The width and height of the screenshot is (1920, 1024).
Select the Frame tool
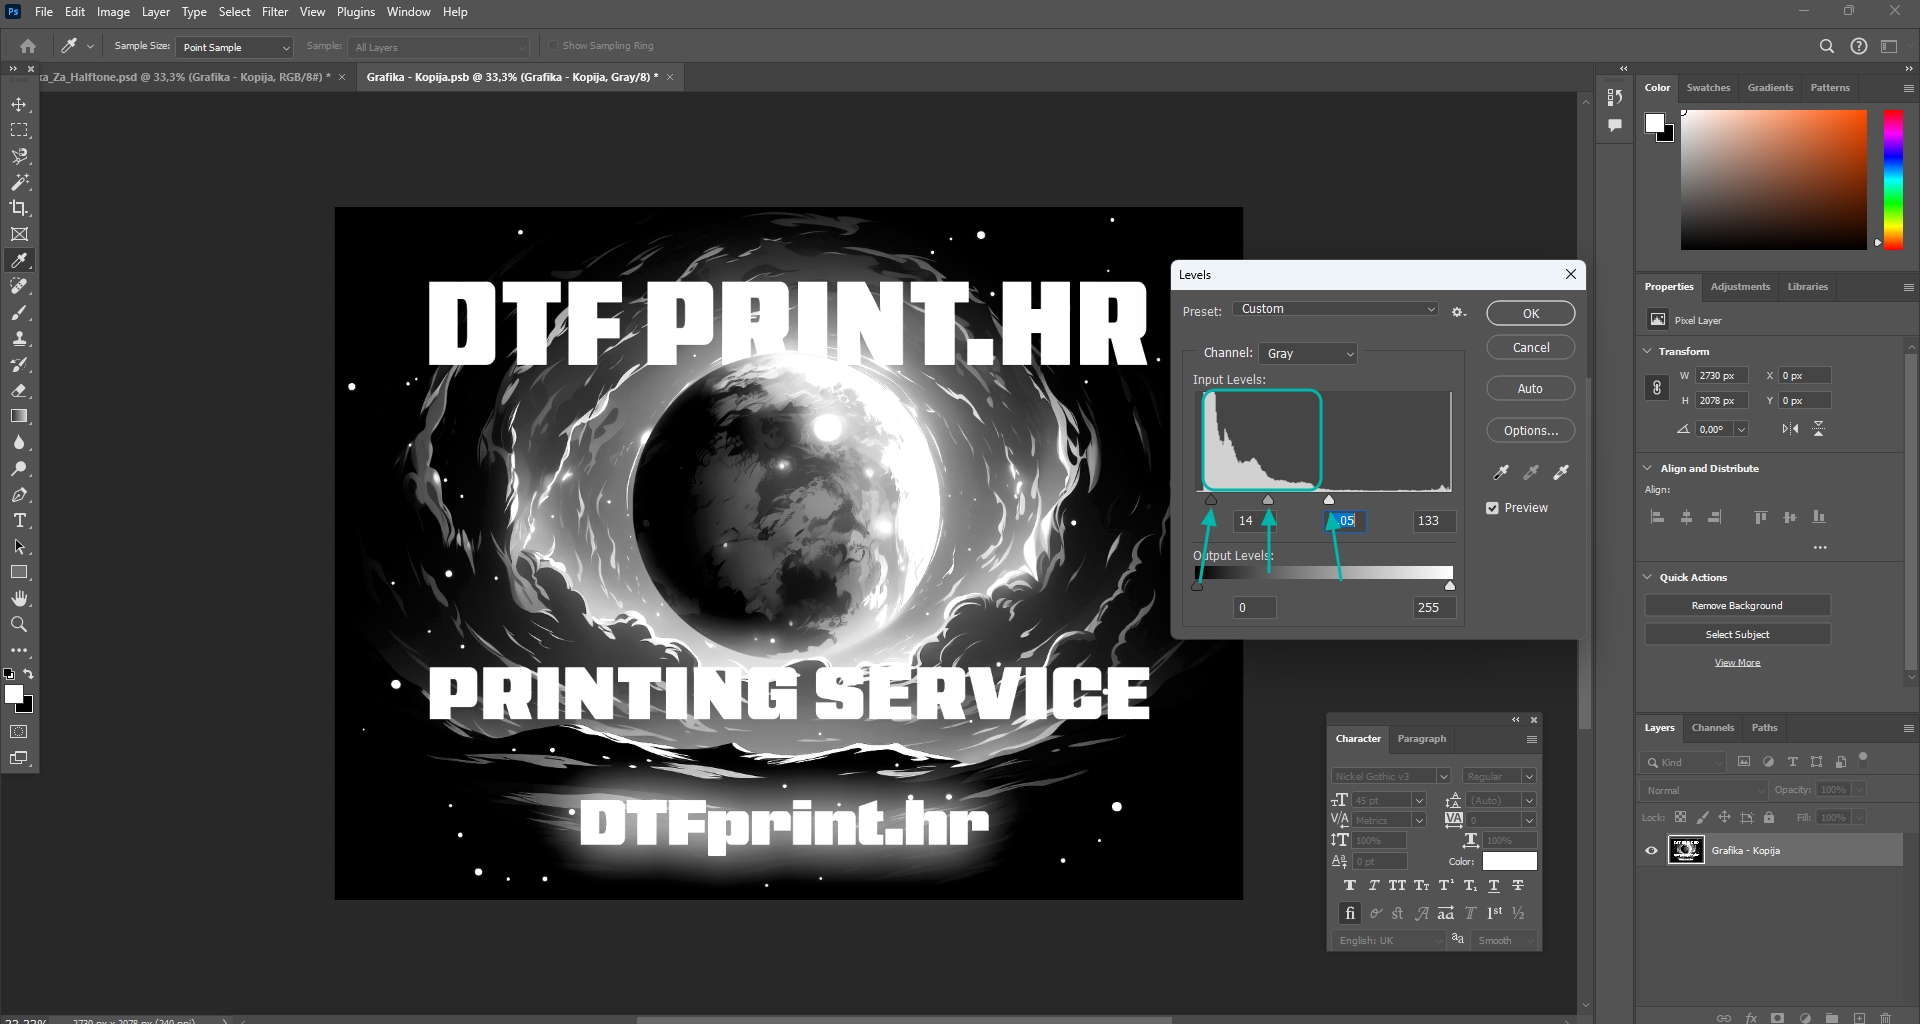(x=19, y=234)
